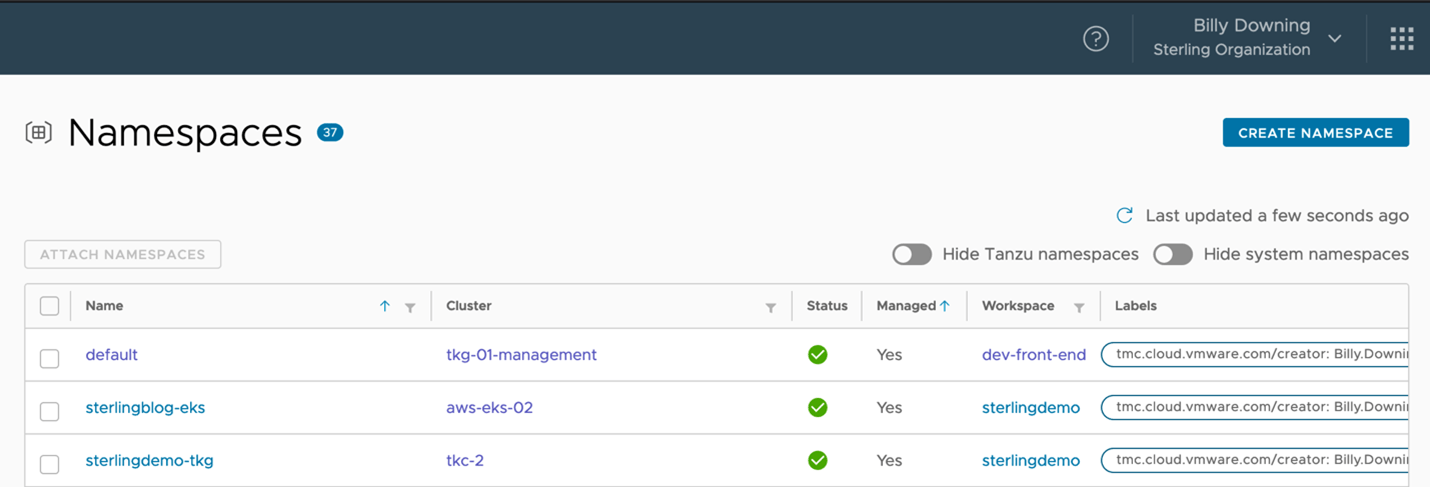Image resolution: width=1430 pixels, height=487 pixels.
Task: Expand the Billy Downing account dropdown
Action: tap(1334, 39)
